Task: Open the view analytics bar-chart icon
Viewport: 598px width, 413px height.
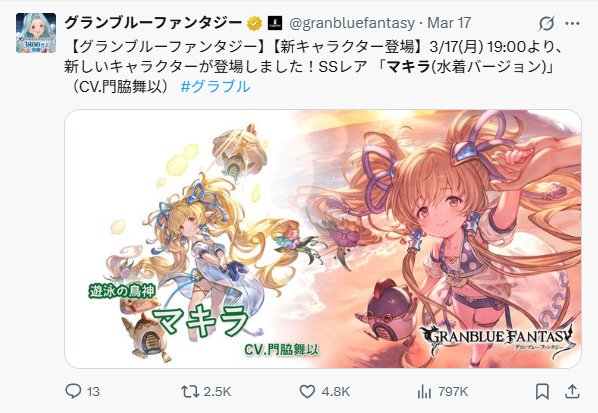Action: [x=424, y=391]
